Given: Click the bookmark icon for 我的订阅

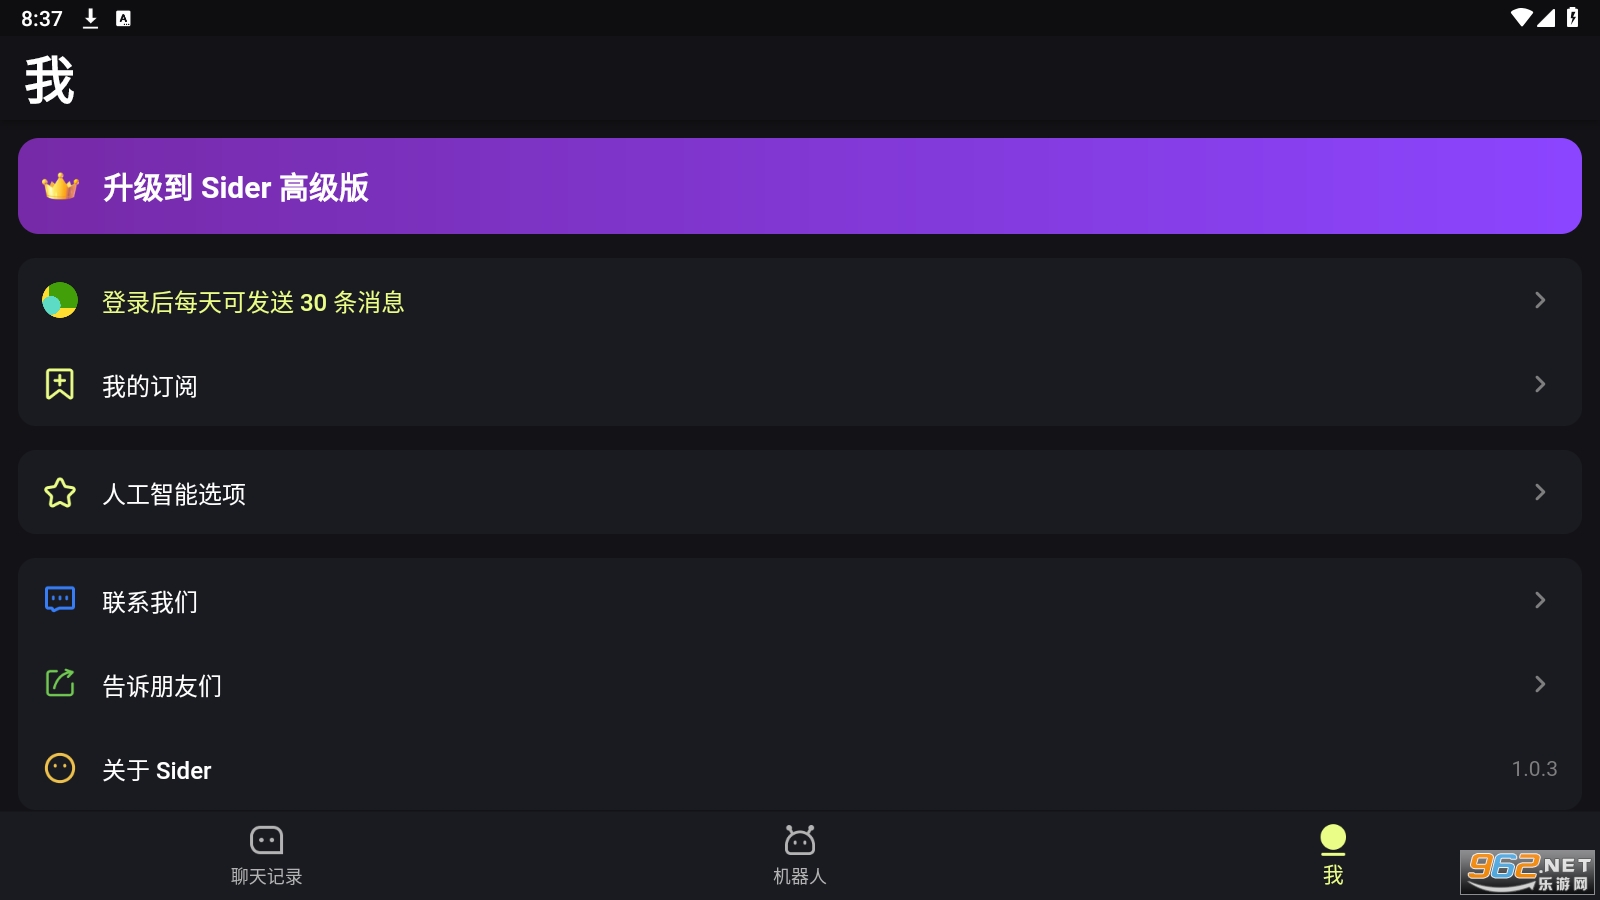Looking at the screenshot, I should pyautogui.click(x=60, y=384).
